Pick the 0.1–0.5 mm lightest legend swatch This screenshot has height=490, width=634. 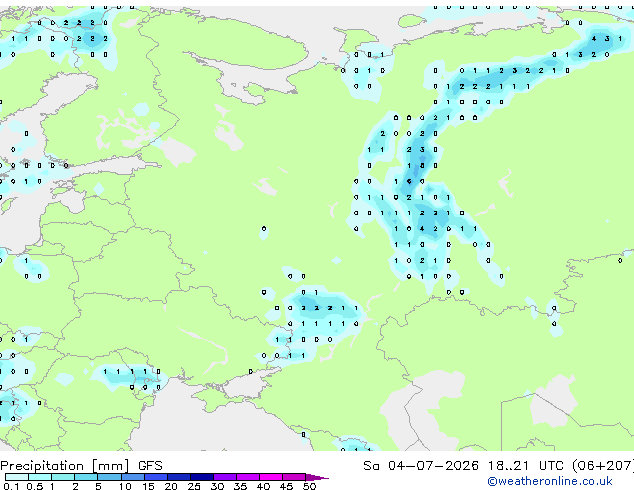pos(17,477)
